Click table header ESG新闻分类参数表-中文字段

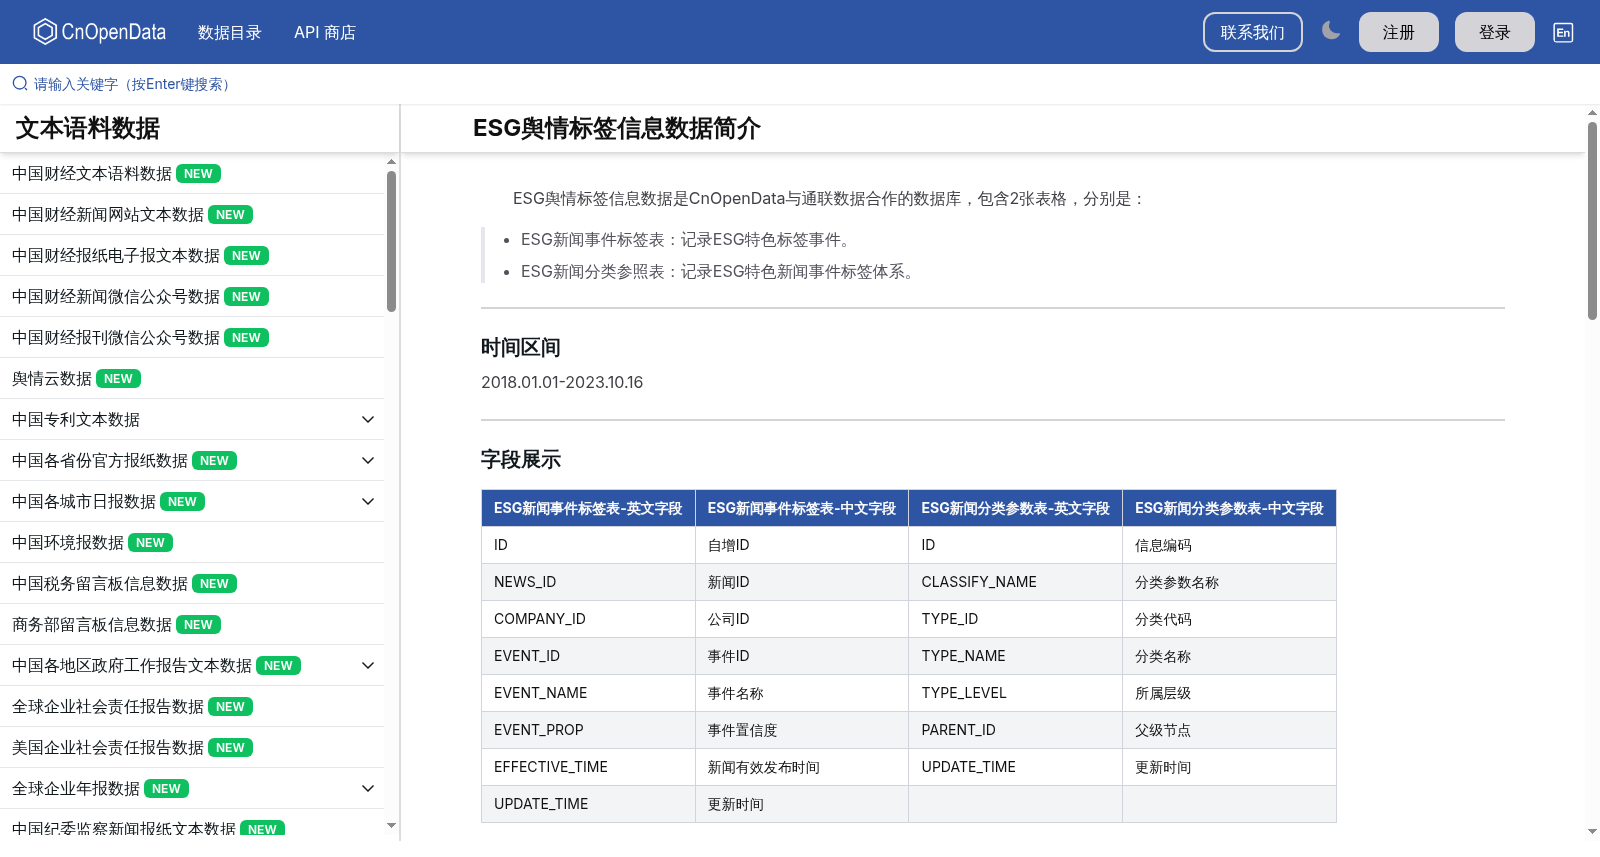pyautogui.click(x=1229, y=508)
